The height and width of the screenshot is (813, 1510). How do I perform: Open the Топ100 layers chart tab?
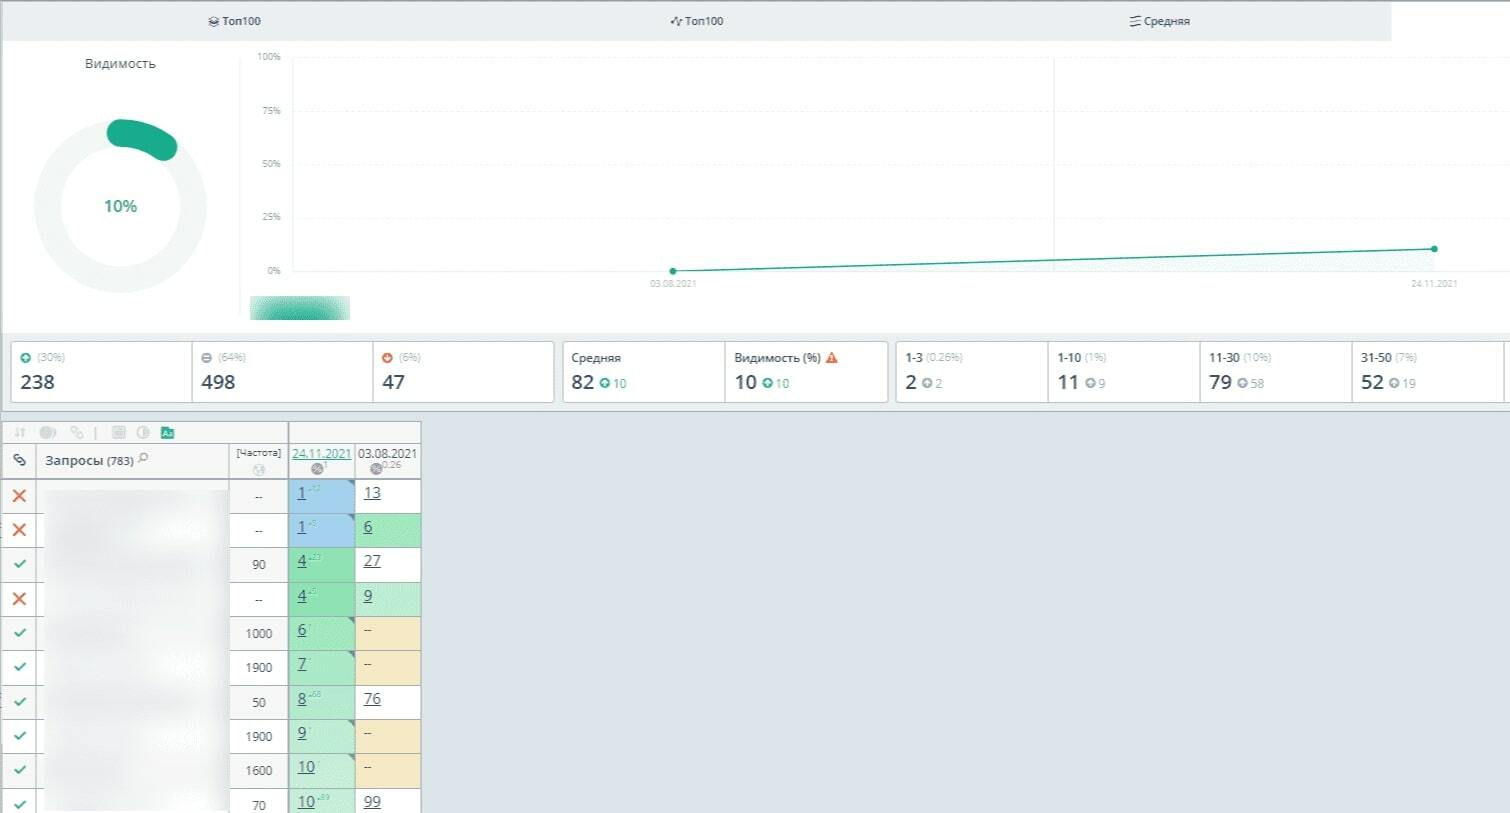(234, 21)
